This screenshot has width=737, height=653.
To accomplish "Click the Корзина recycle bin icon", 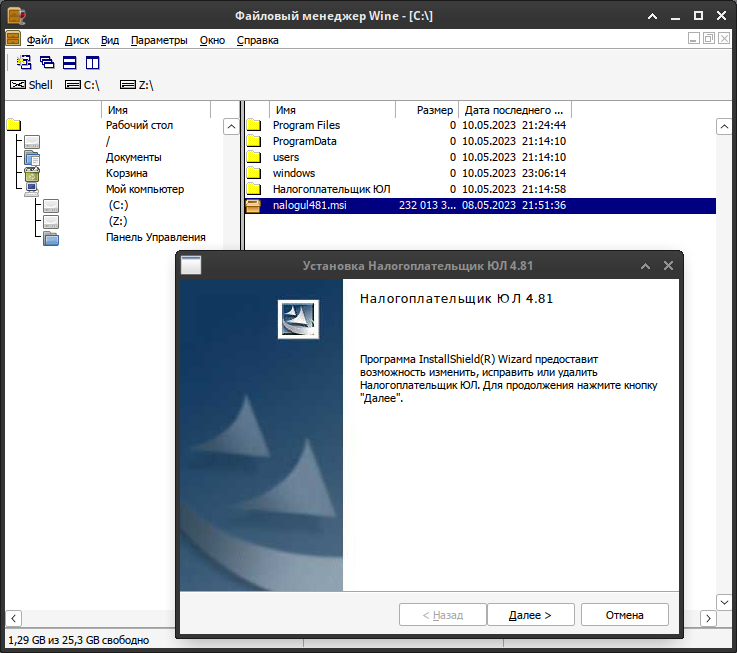I will [x=32, y=174].
